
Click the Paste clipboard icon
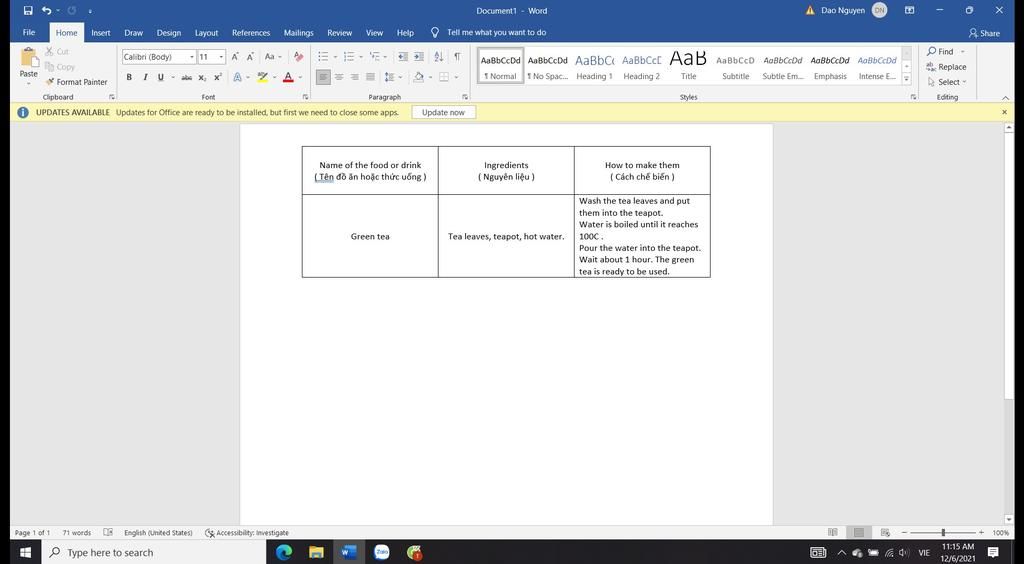click(x=29, y=57)
